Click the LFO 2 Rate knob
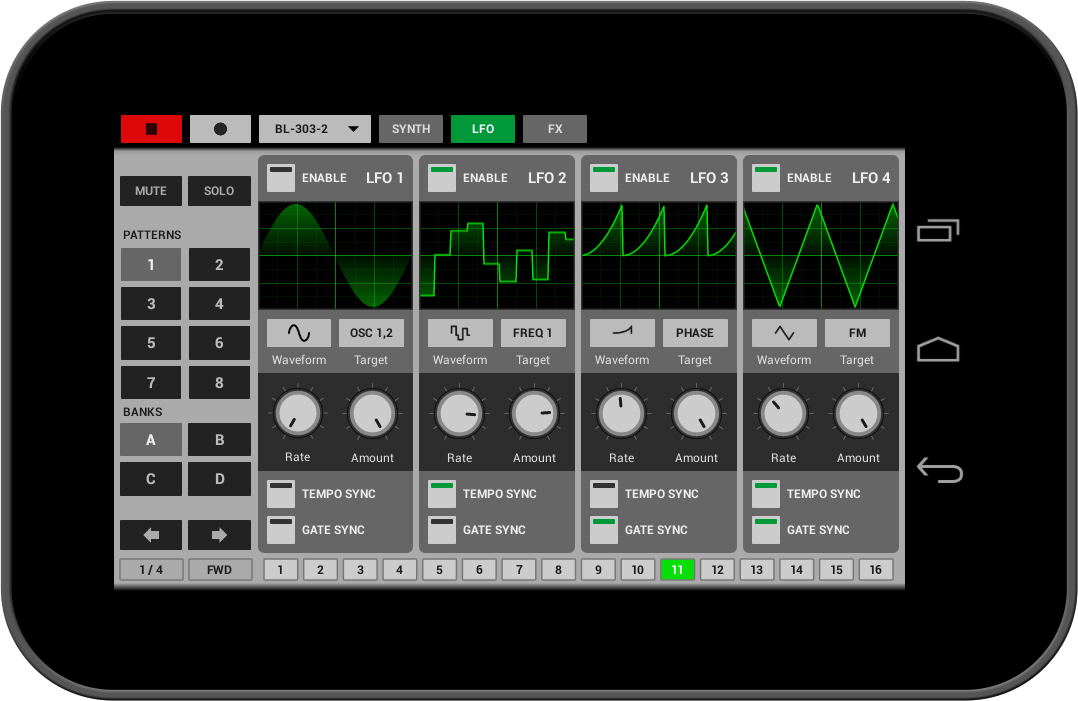 pyautogui.click(x=460, y=414)
